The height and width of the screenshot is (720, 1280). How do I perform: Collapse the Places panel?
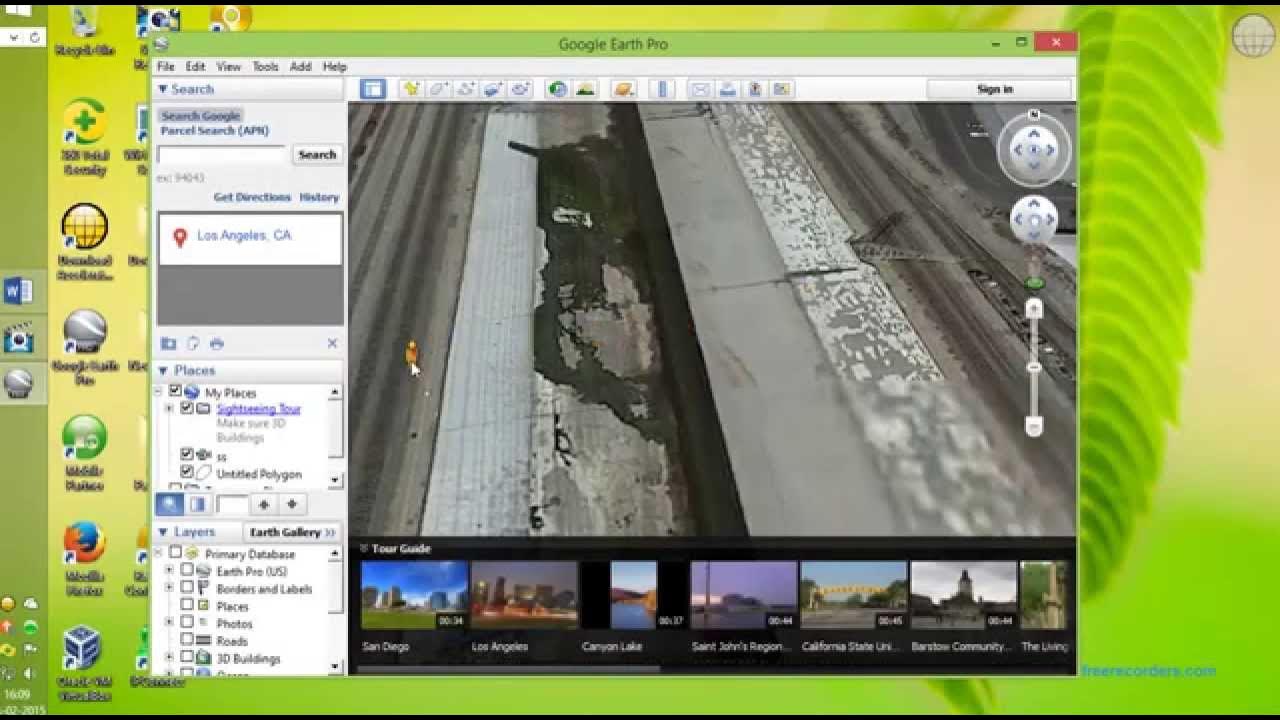pyautogui.click(x=163, y=370)
